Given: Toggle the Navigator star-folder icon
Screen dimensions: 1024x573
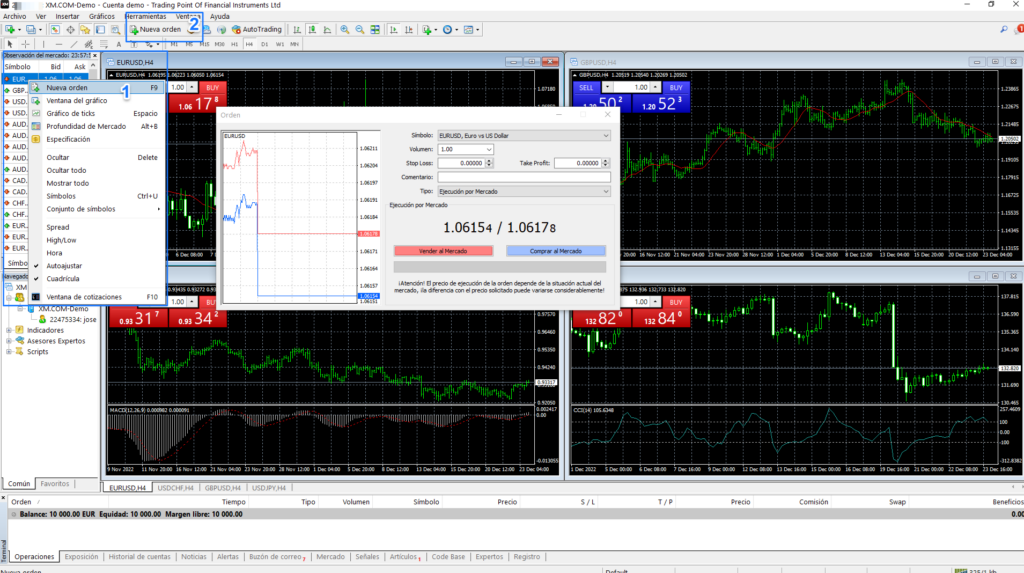Looking at the screenshot, I should 85,29.
